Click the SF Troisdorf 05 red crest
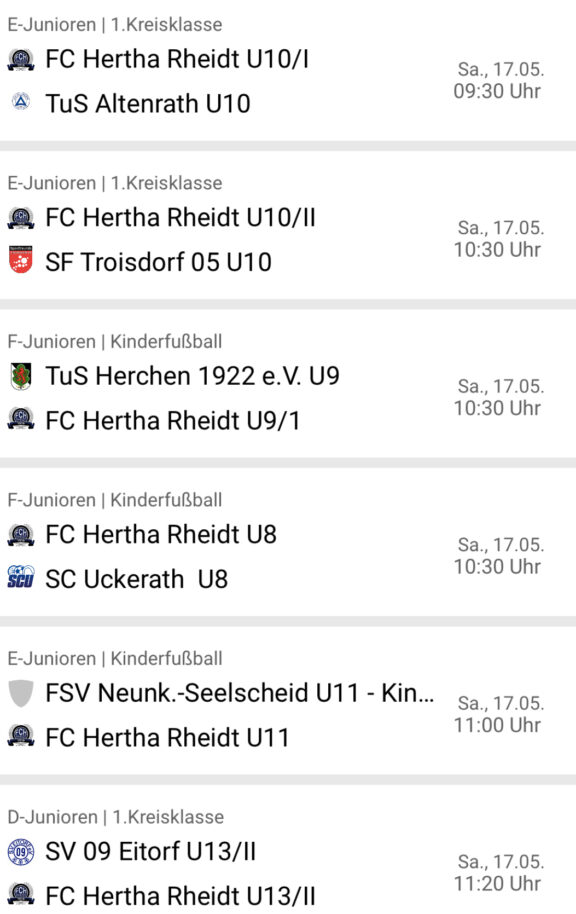This screenshot has height=914, width=576. click(x=21, y=260)
